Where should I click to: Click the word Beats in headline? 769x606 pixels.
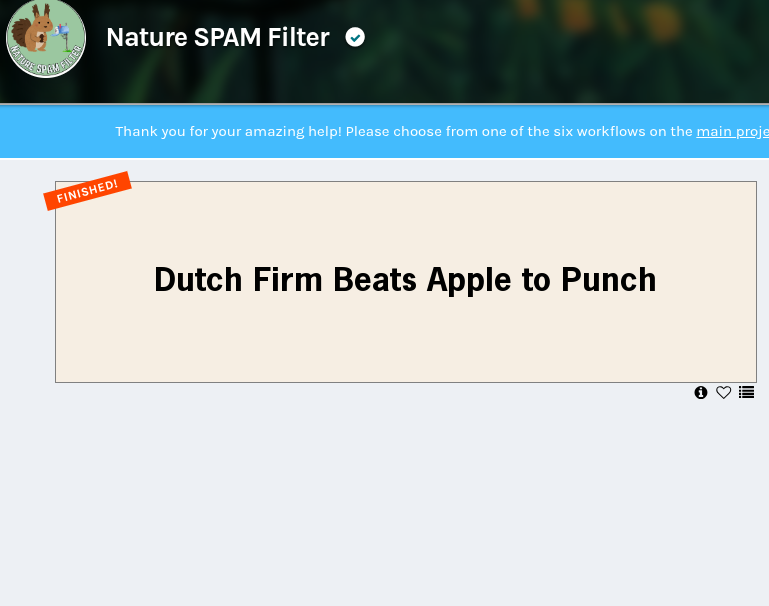point(375,280)
